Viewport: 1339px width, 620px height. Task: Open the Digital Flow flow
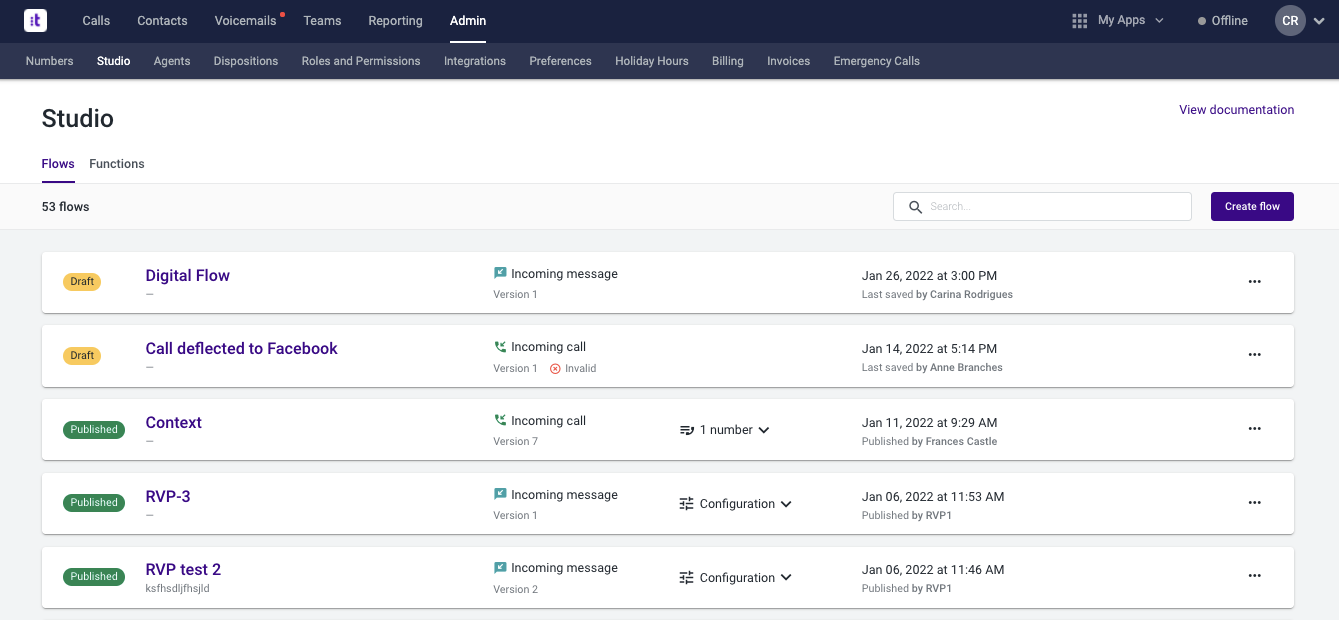[x=188, y=276]
